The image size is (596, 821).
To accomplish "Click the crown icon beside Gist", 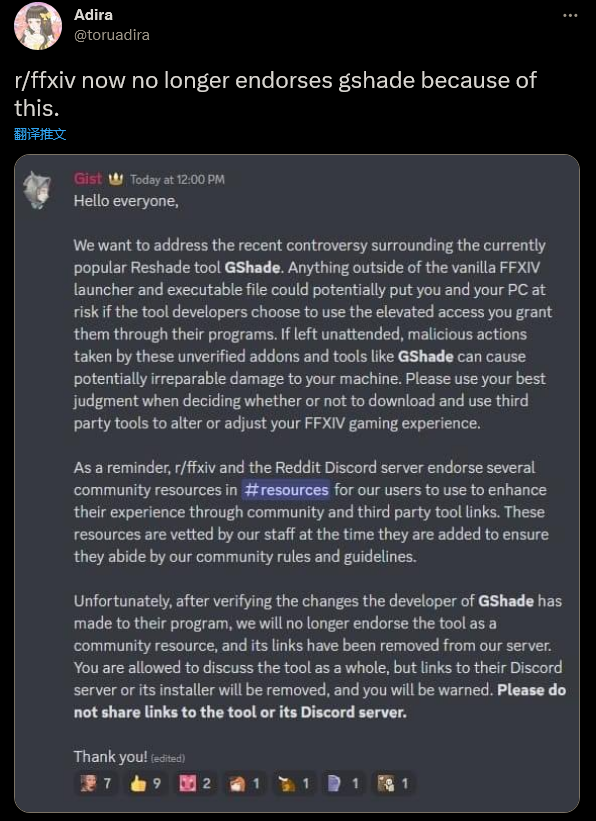I will 115,180.
